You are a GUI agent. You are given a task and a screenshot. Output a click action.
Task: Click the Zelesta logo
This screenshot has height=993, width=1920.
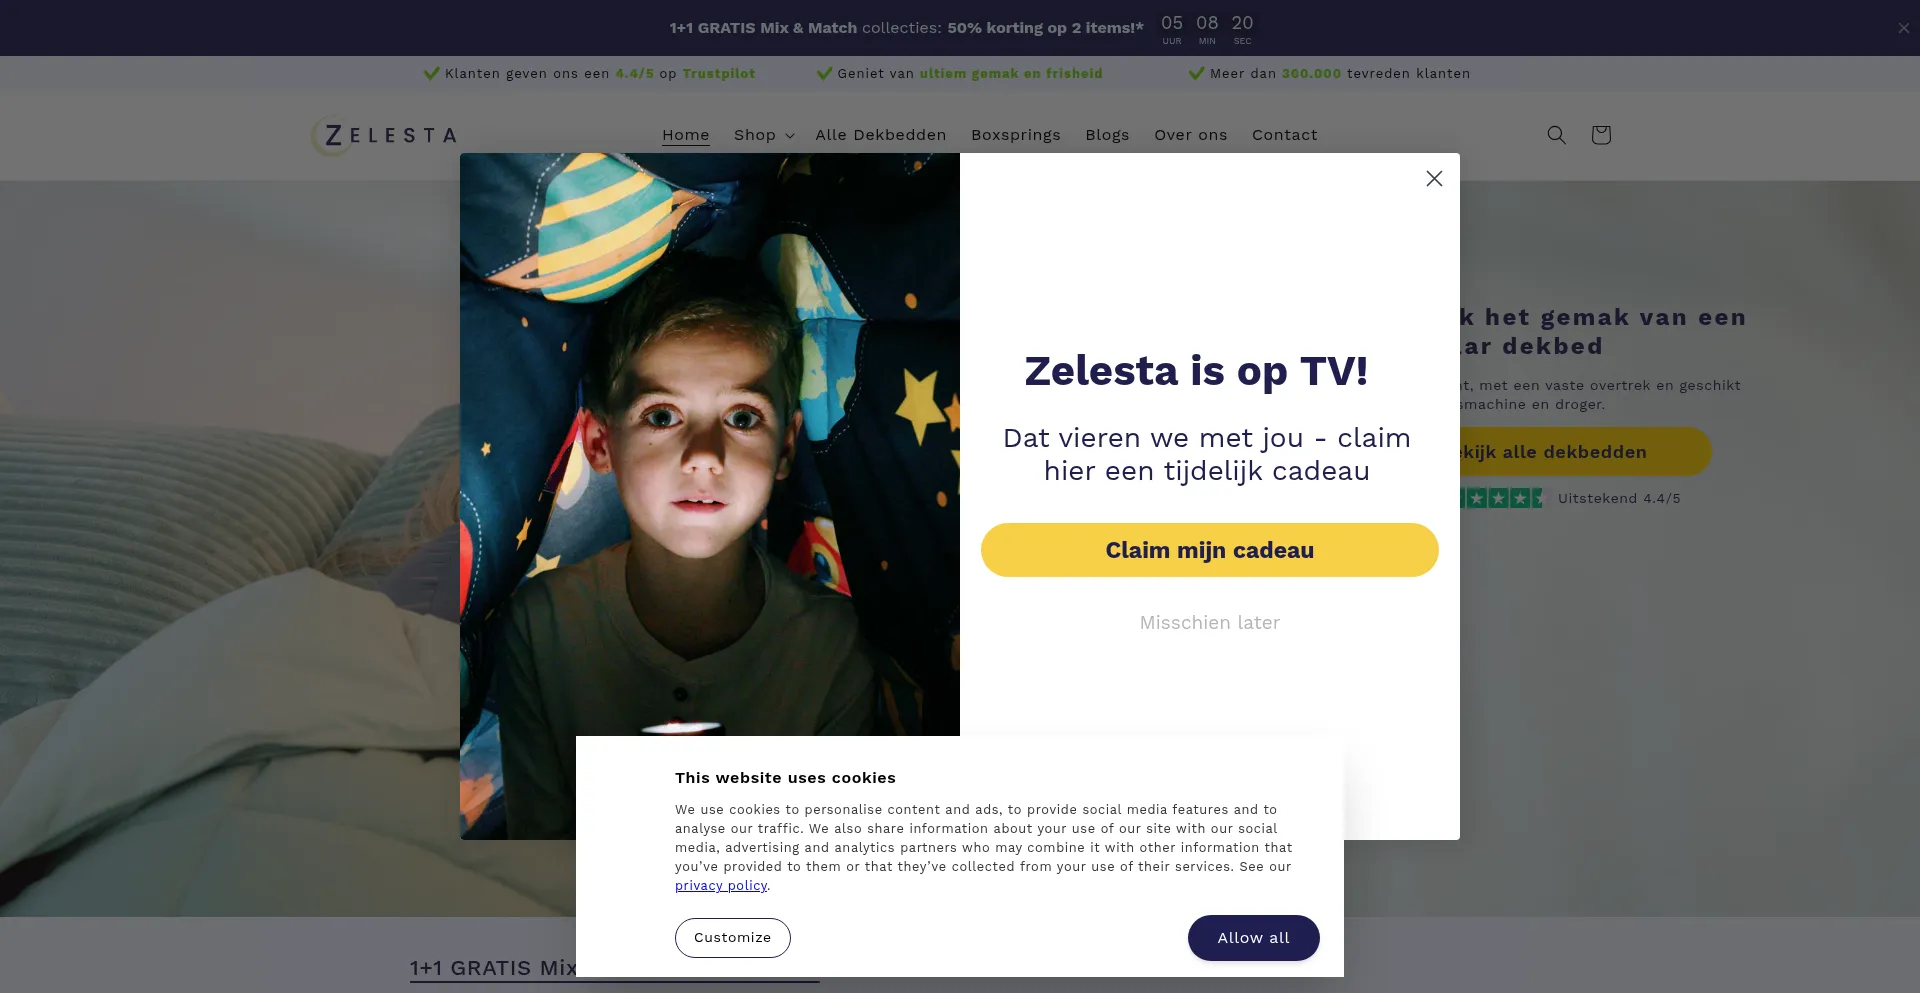pos(384,136)
